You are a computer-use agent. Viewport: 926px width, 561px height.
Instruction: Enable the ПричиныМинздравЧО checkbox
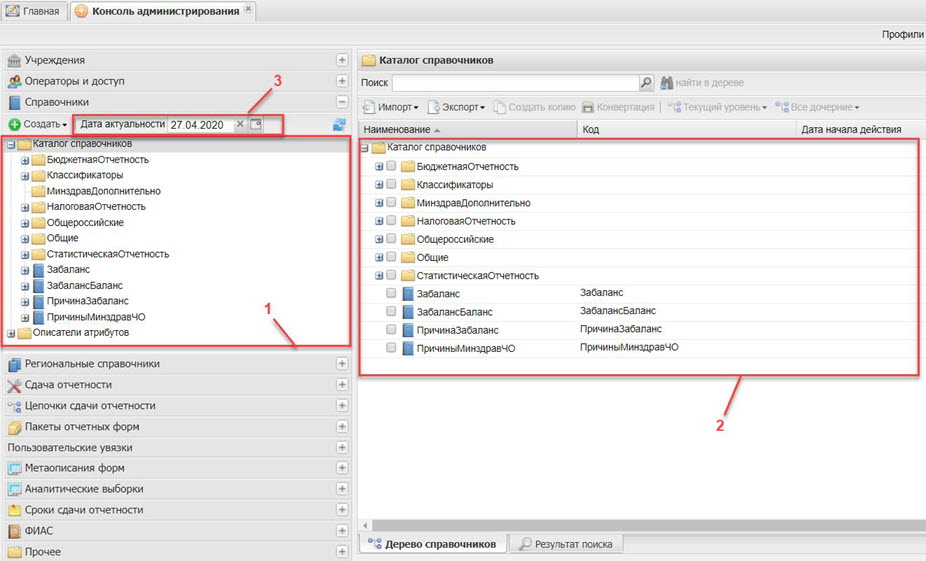point(392,348)
